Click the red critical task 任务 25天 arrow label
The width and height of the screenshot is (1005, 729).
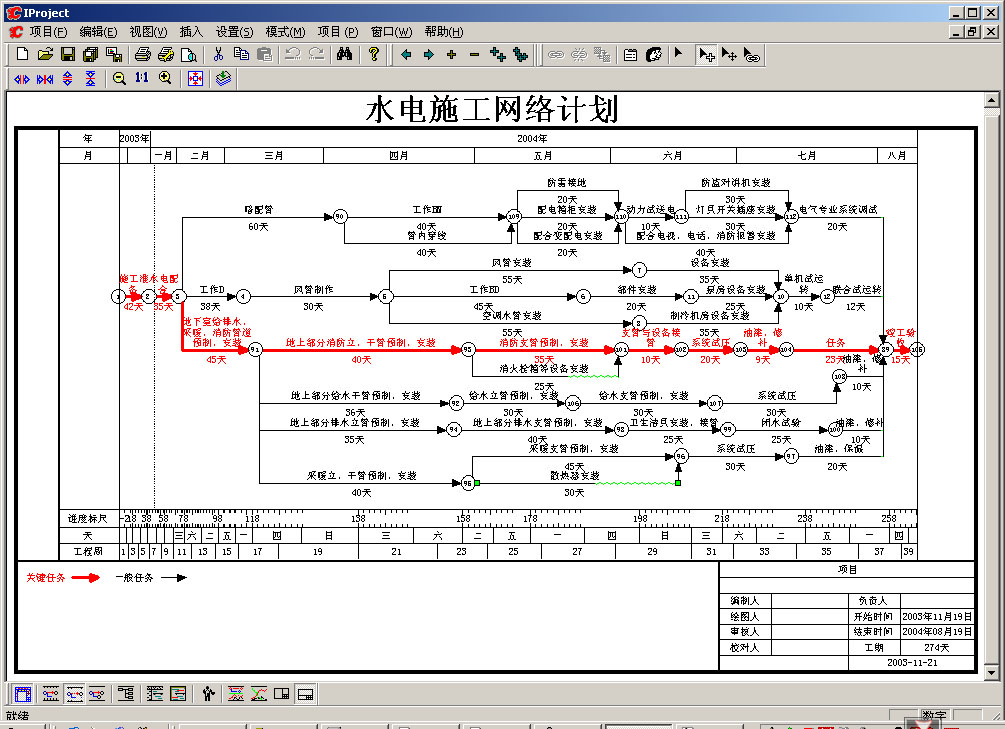[835, 342]
